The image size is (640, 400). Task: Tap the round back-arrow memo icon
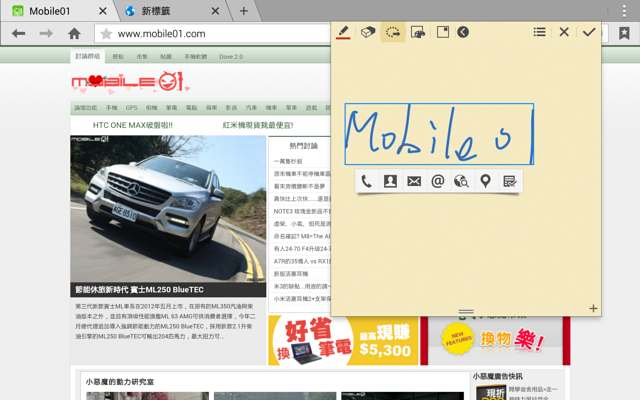463,32
